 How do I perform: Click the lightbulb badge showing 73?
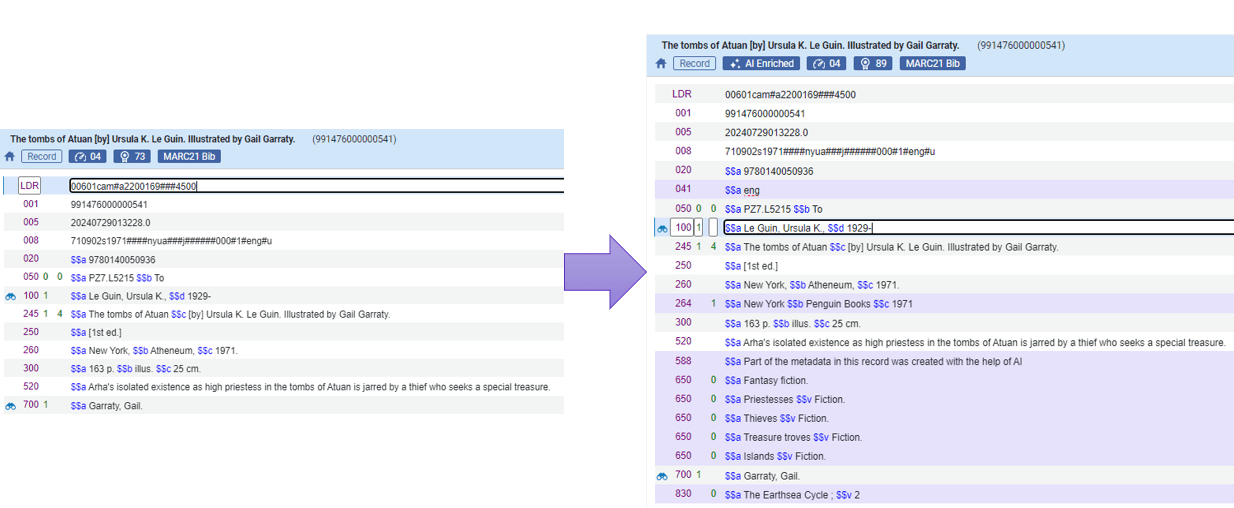(132, 157)
